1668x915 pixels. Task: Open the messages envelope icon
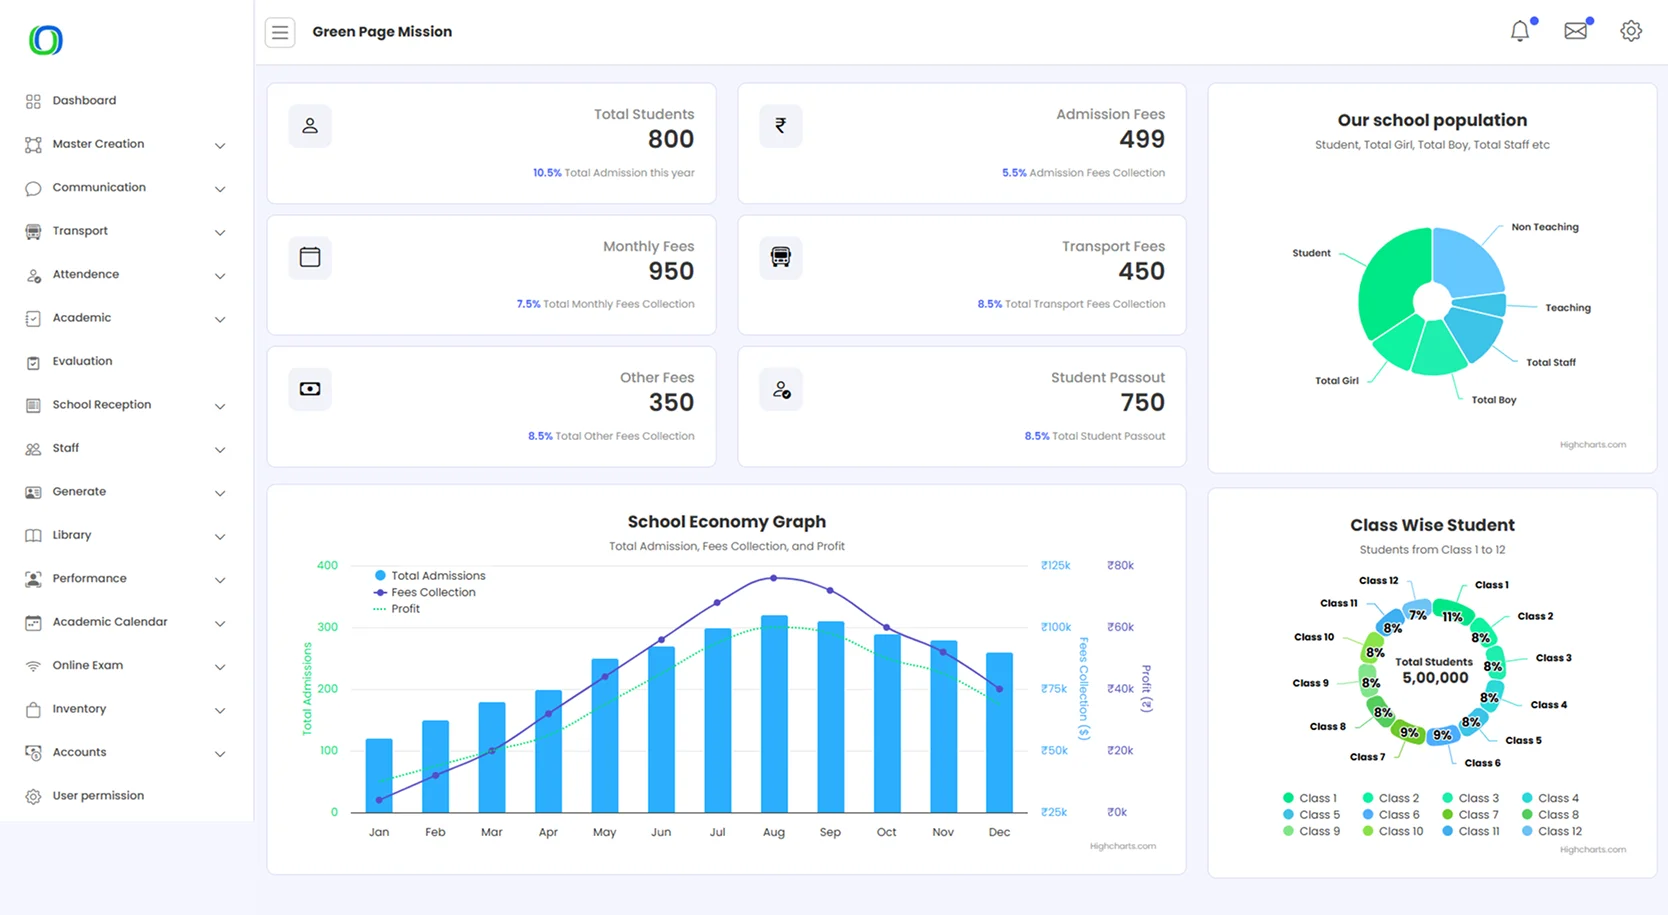click(x=1575, y=31)
